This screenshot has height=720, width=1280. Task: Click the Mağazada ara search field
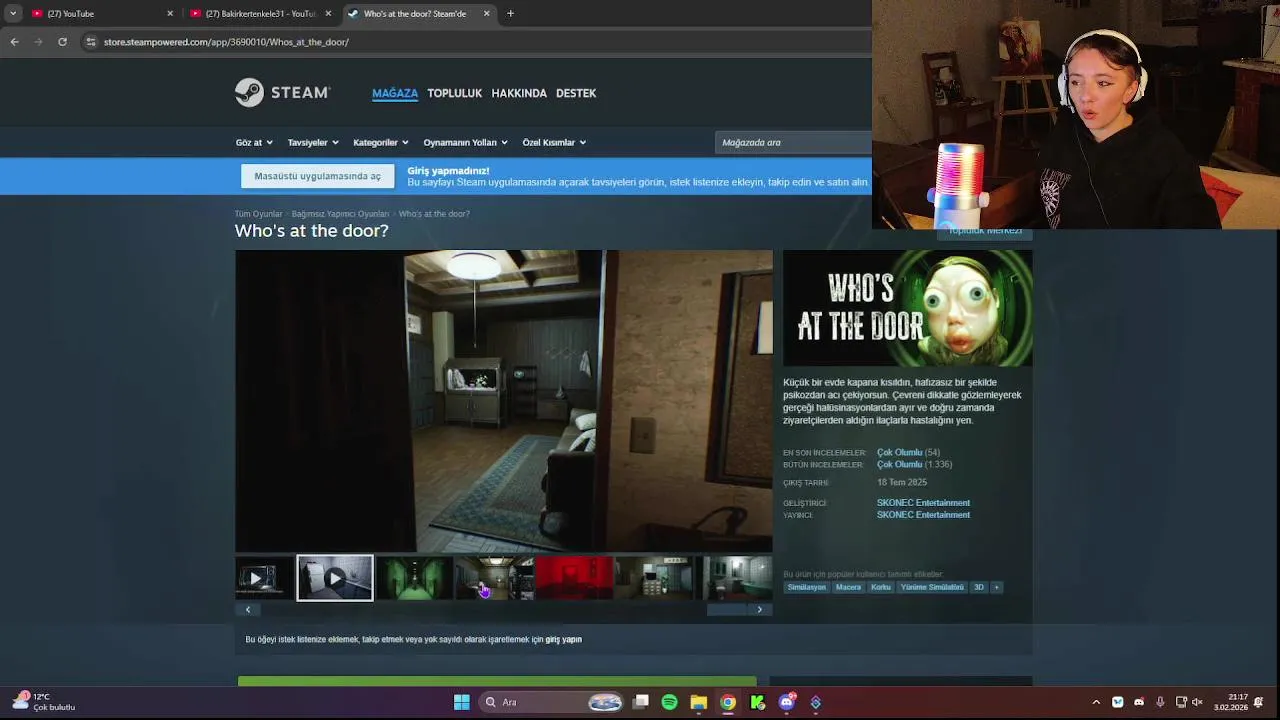[x=794, y=142]
